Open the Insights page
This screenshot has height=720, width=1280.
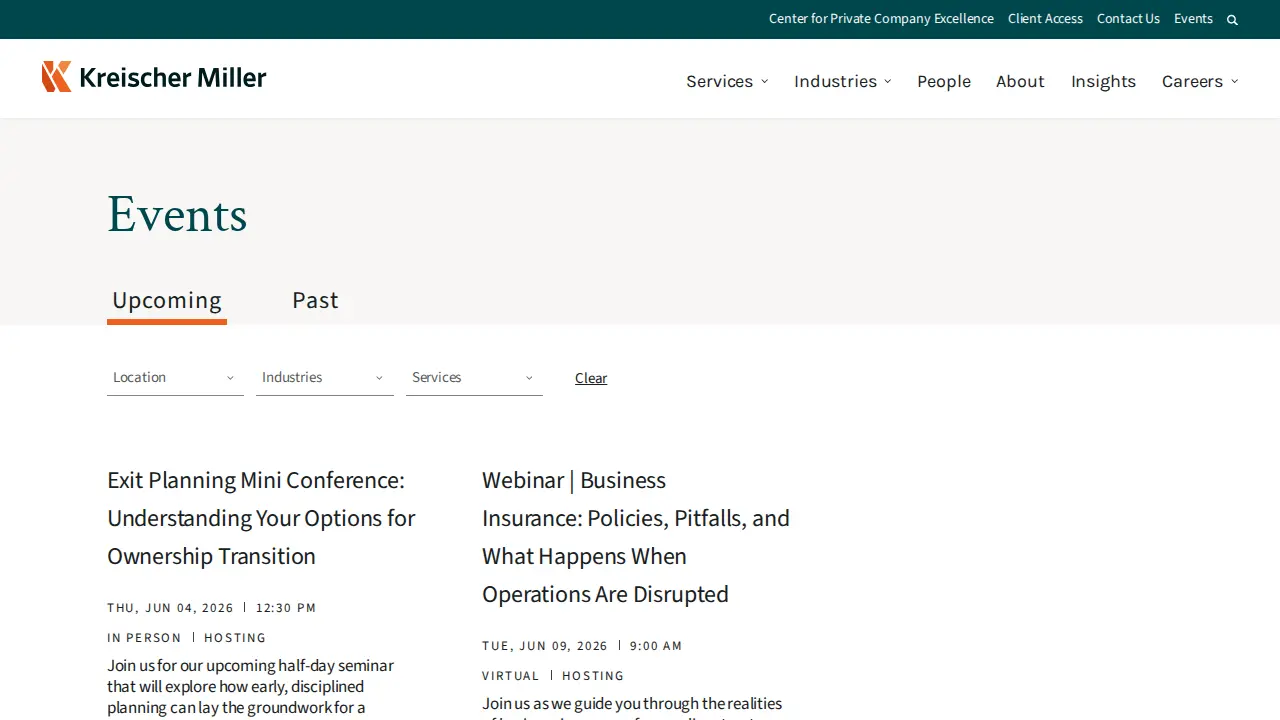(1103, 81)
